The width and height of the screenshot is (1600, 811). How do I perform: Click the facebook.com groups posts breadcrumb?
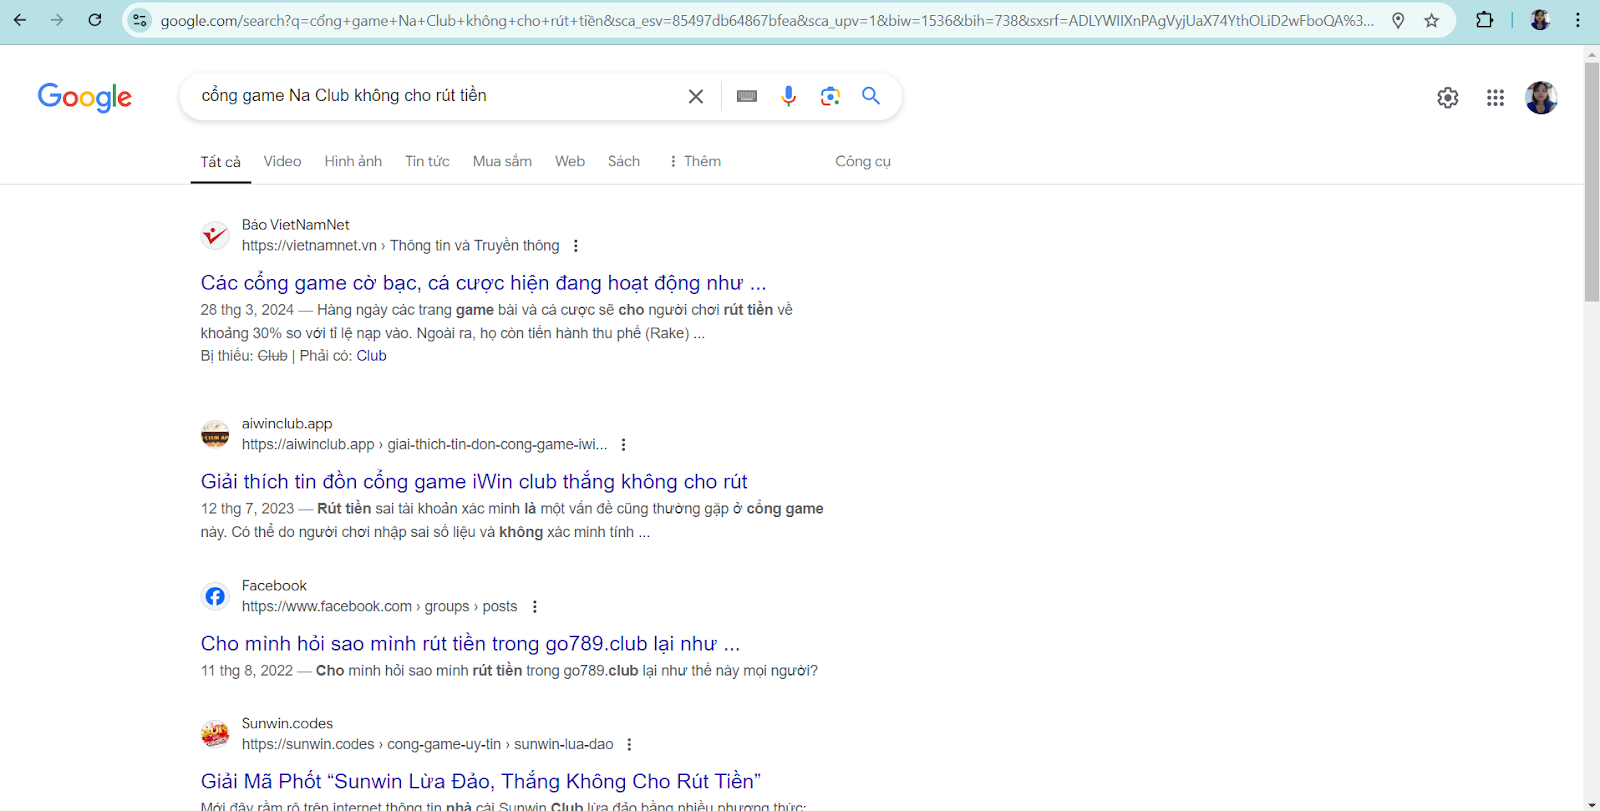379,607
